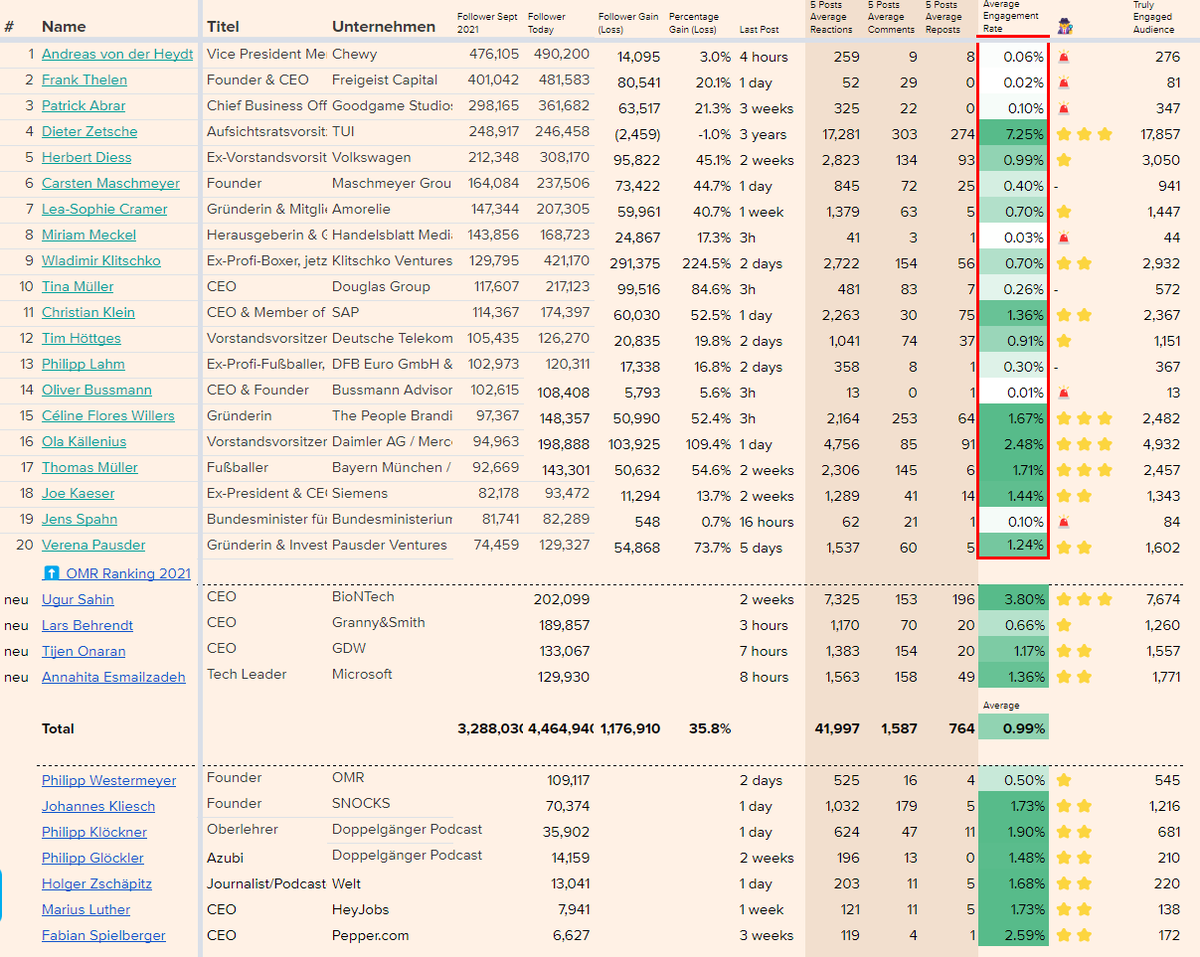The height and width of the screenshot is (957, 1200).
Task: Click the siren icon in Patrick Abrar's row
Action: 1062,108
